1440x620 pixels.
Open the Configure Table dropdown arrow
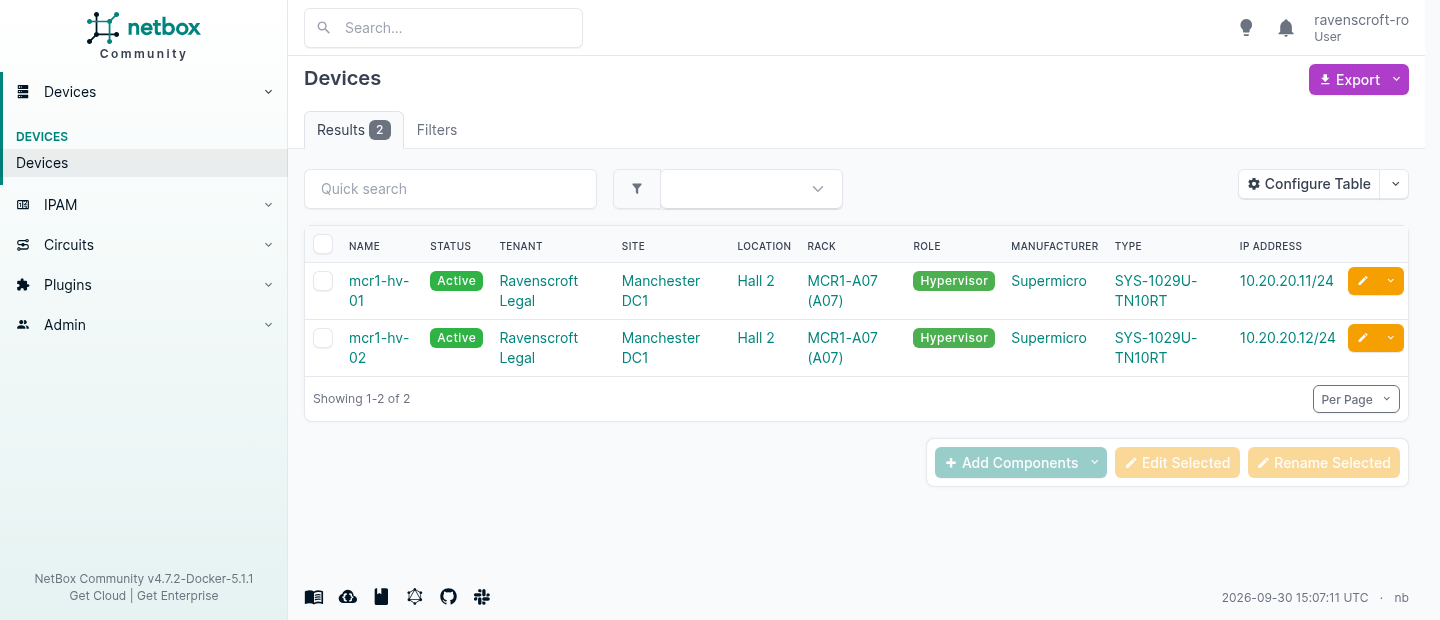click(x=1395, y=184)
